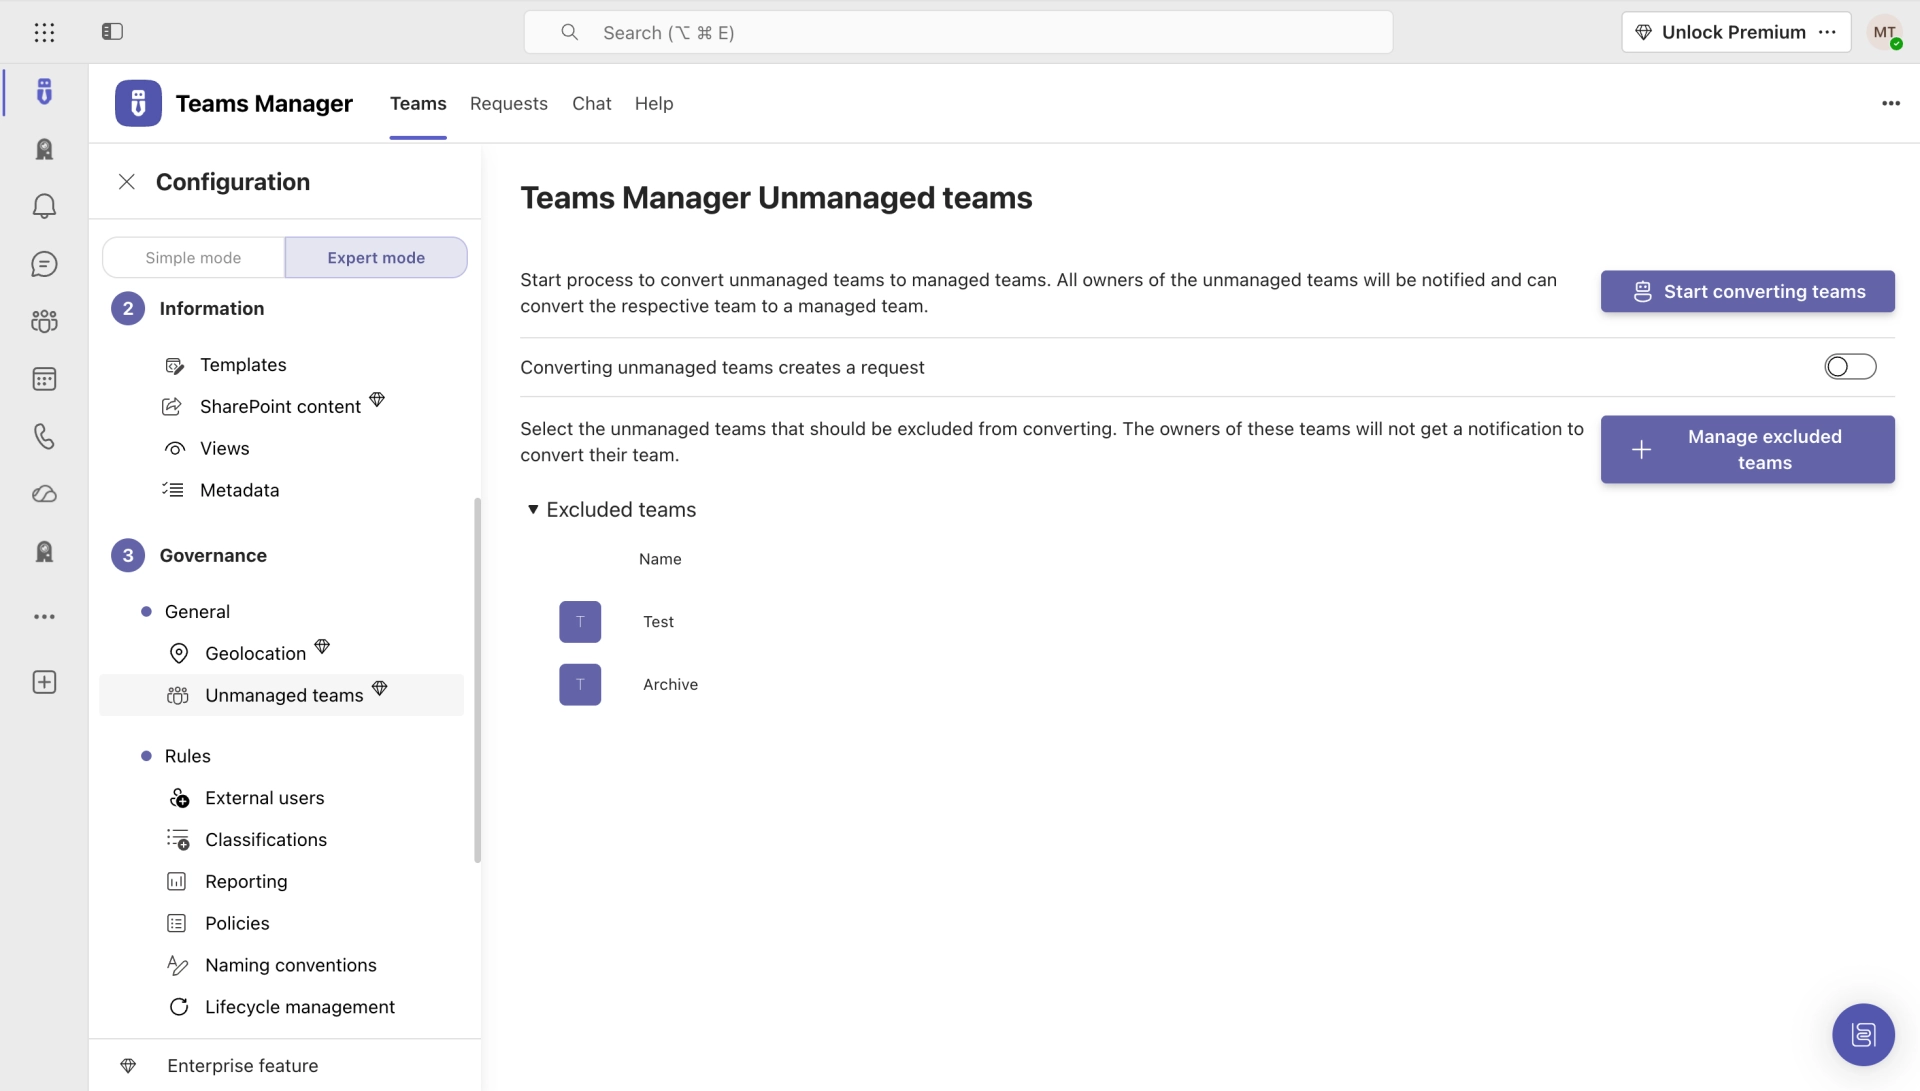Collapse the General group
Screen dimensions: 1920x1091
point(197,612)
